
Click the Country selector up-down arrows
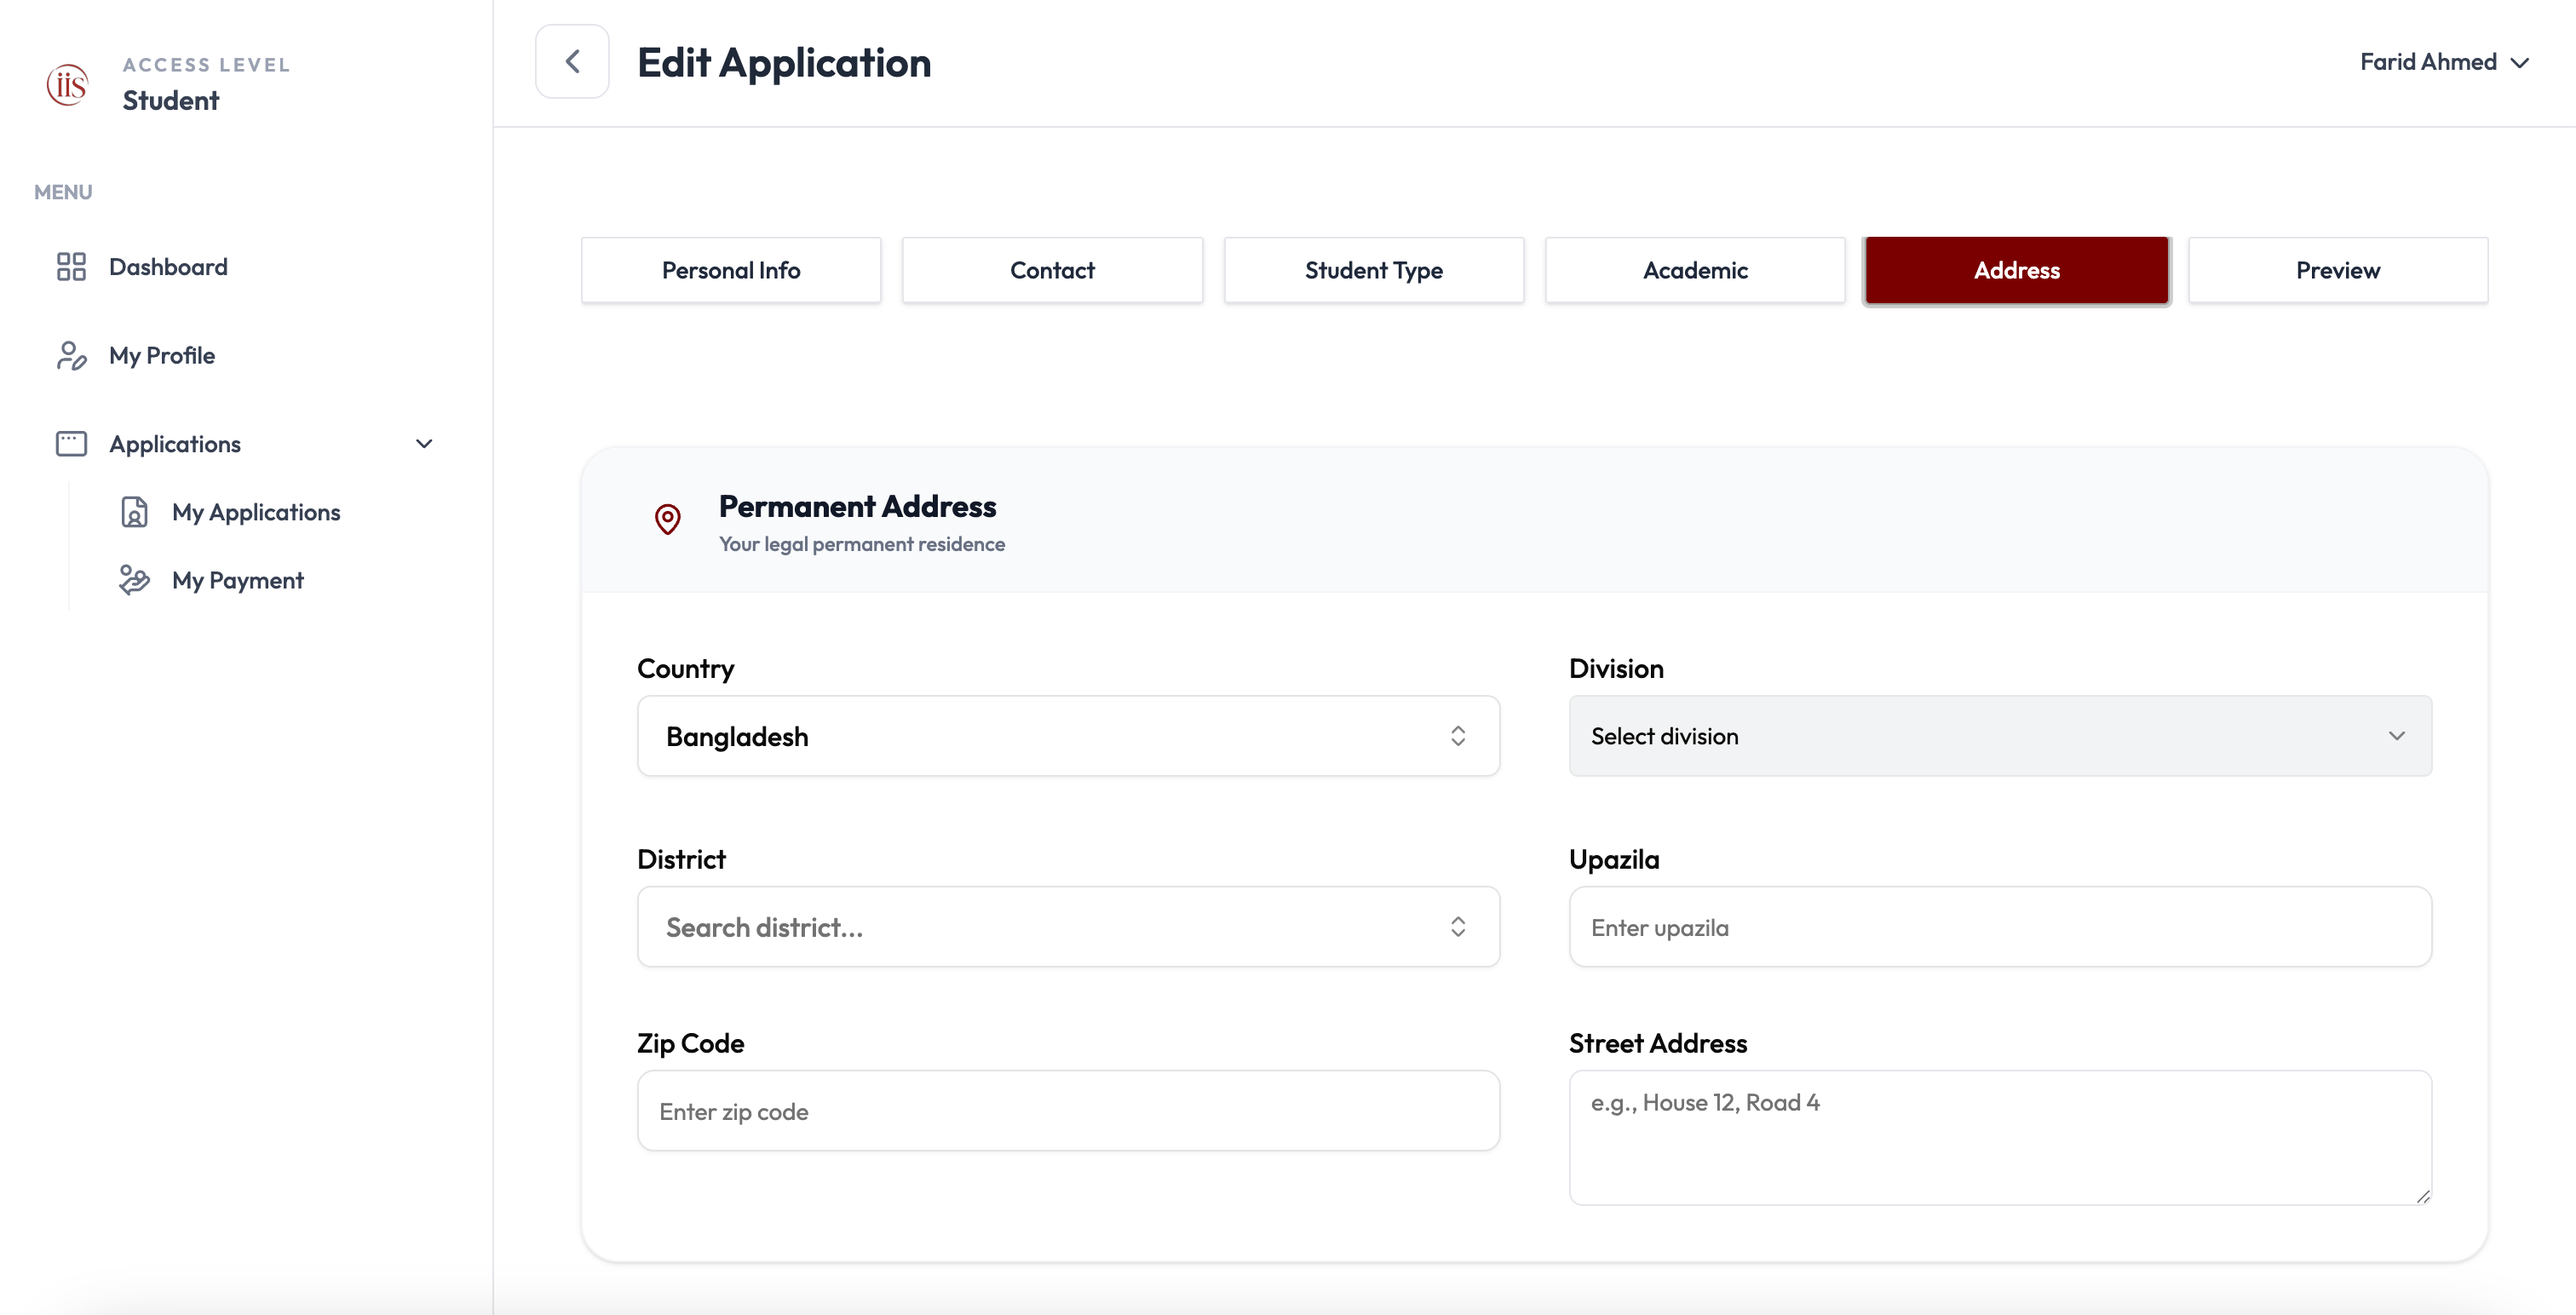tap(1458, 736)
